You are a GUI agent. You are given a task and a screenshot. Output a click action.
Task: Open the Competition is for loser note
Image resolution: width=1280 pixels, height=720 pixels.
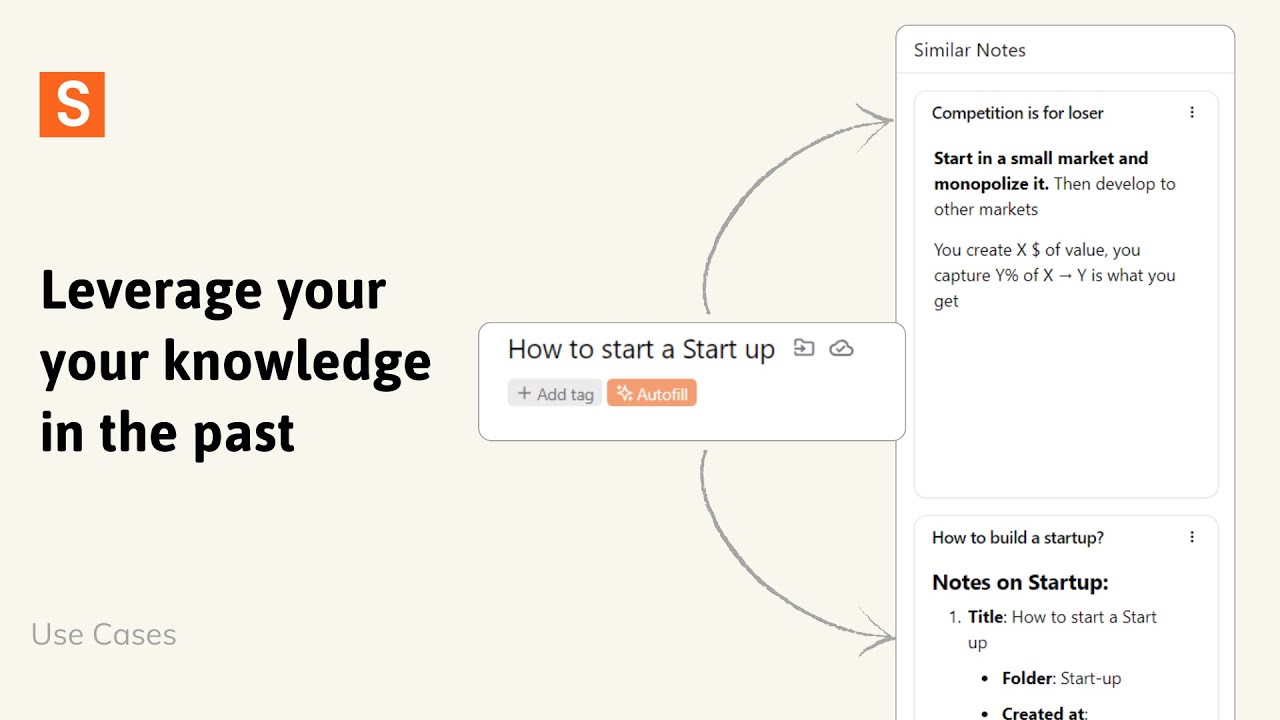pos(1017,113)
